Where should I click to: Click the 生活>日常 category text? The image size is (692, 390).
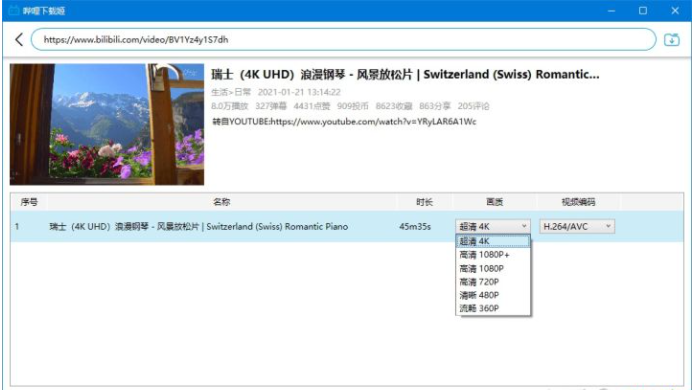231,92
